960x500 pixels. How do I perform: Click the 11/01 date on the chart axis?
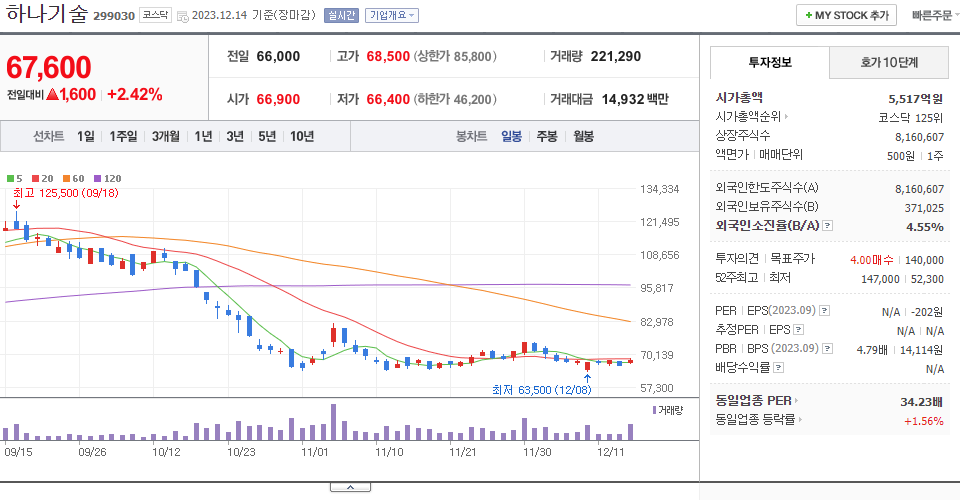[315, 452]
